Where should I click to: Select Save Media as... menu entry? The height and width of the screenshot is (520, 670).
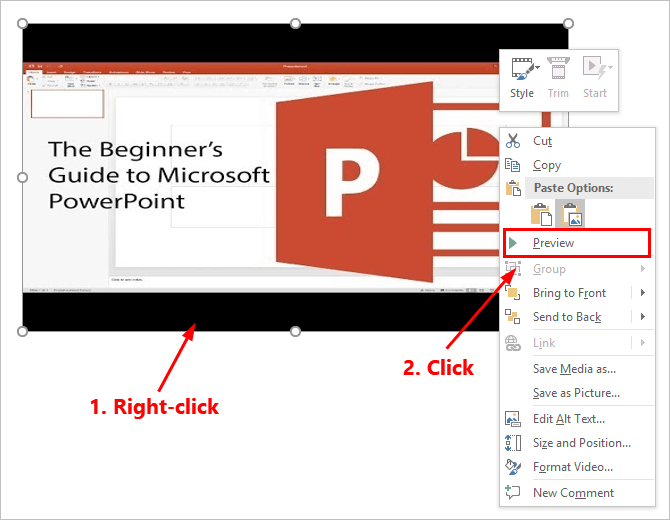[x=574, y=369]
